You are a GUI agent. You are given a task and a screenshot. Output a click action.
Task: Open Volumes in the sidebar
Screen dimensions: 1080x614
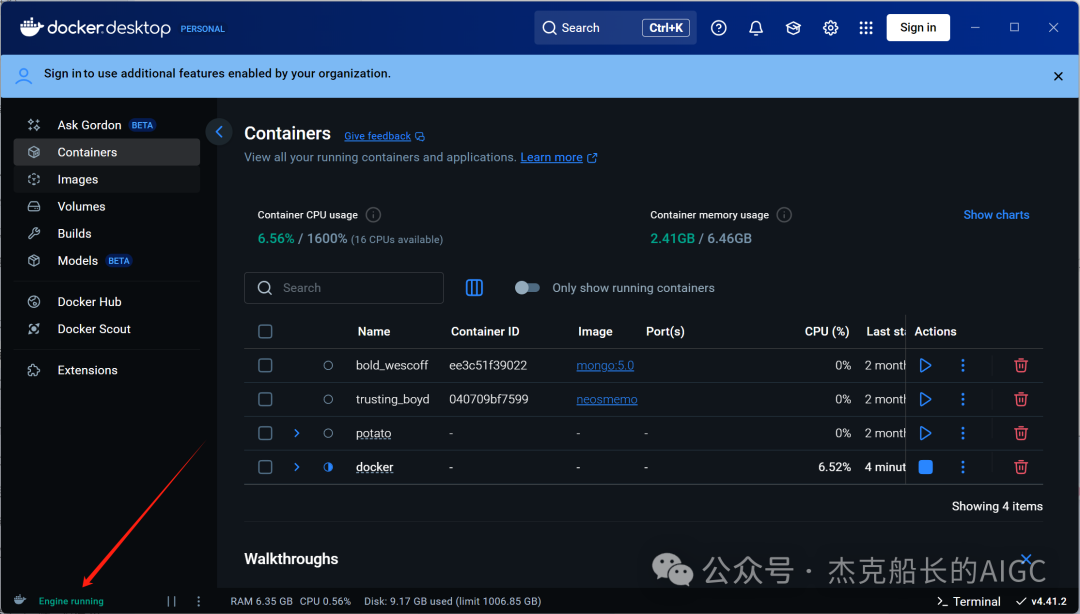click(107, 206)
